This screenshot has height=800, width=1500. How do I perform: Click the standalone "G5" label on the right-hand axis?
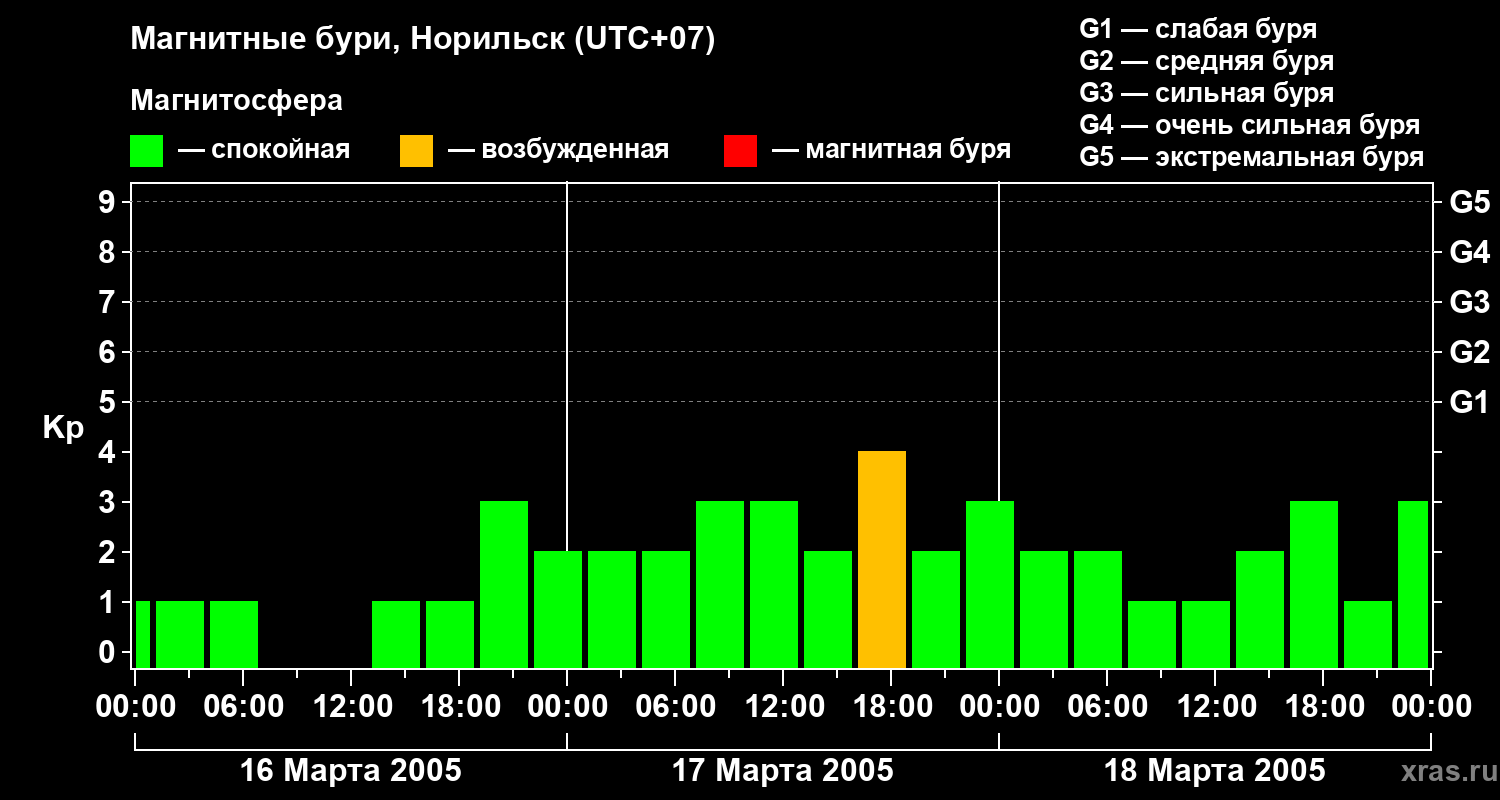[x=1470, y=202]
